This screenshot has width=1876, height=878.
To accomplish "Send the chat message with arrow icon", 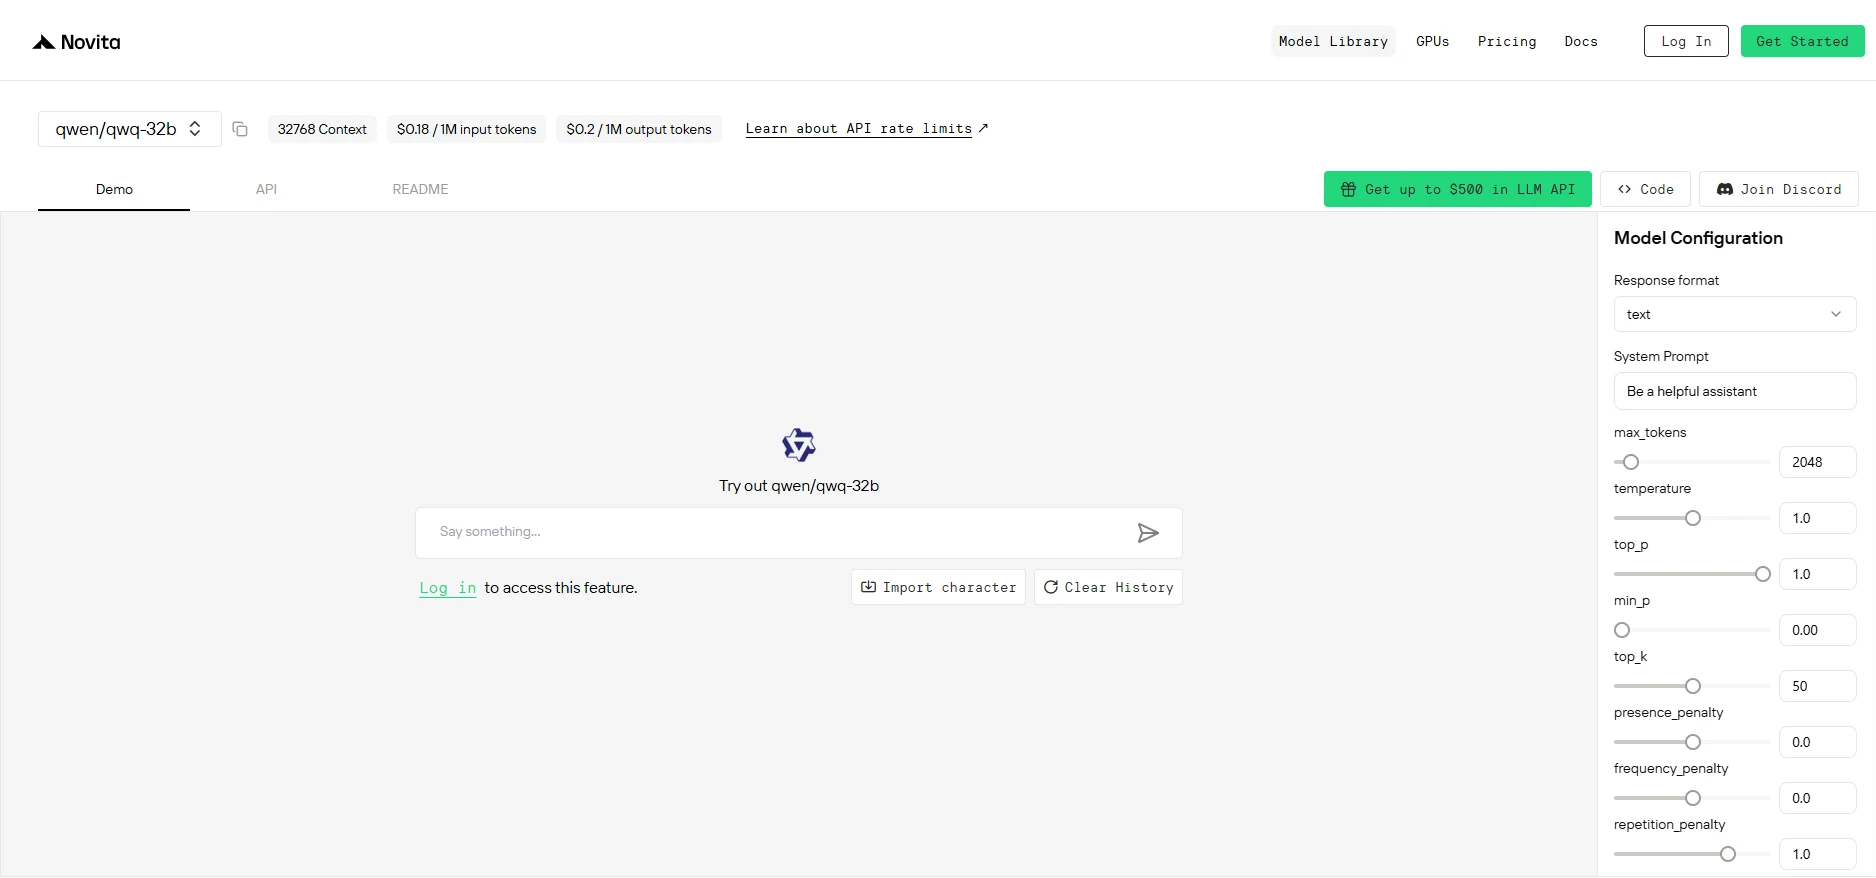I will click(1148, 533).
